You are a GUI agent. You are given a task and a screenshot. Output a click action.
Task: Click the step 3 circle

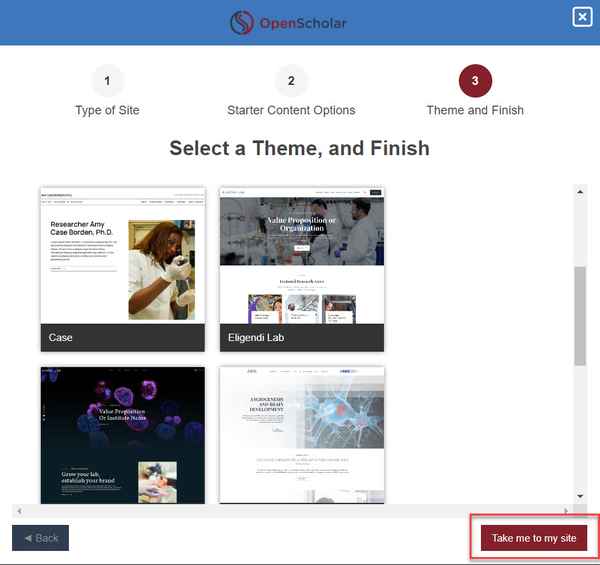click(x=475, y=81)
